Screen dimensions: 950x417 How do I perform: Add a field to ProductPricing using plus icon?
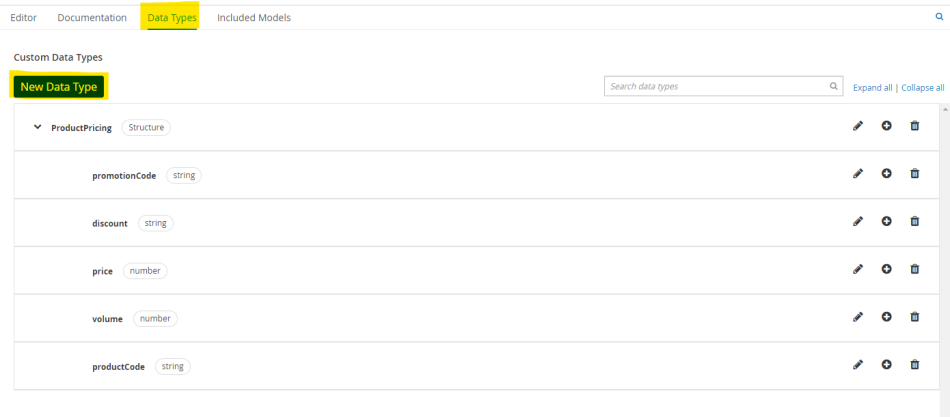click(x=886, y=126)
